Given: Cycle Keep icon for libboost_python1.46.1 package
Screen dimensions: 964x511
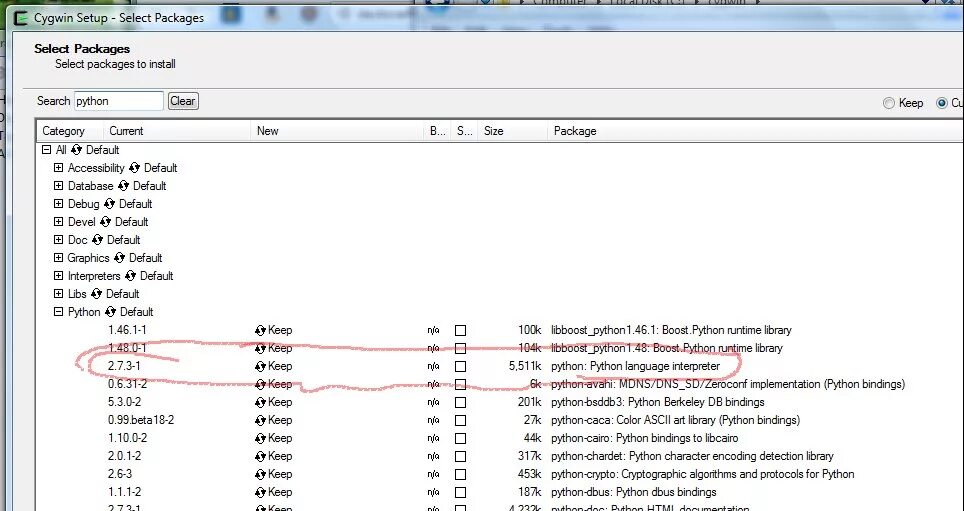Looking at the screenshot, I should tap(260, 330).
